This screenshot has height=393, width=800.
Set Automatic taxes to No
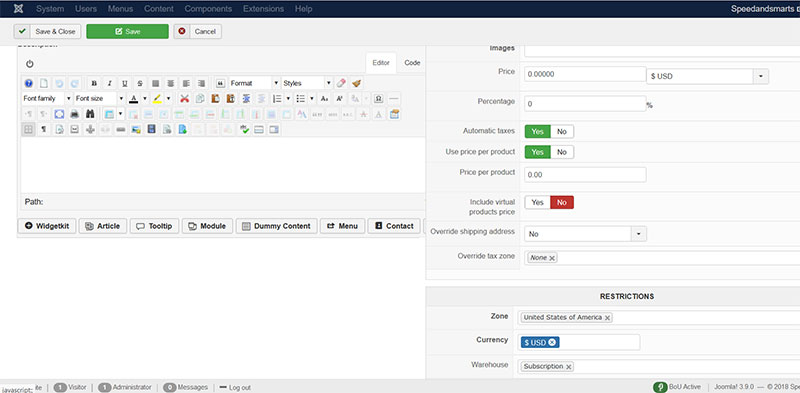562,132
